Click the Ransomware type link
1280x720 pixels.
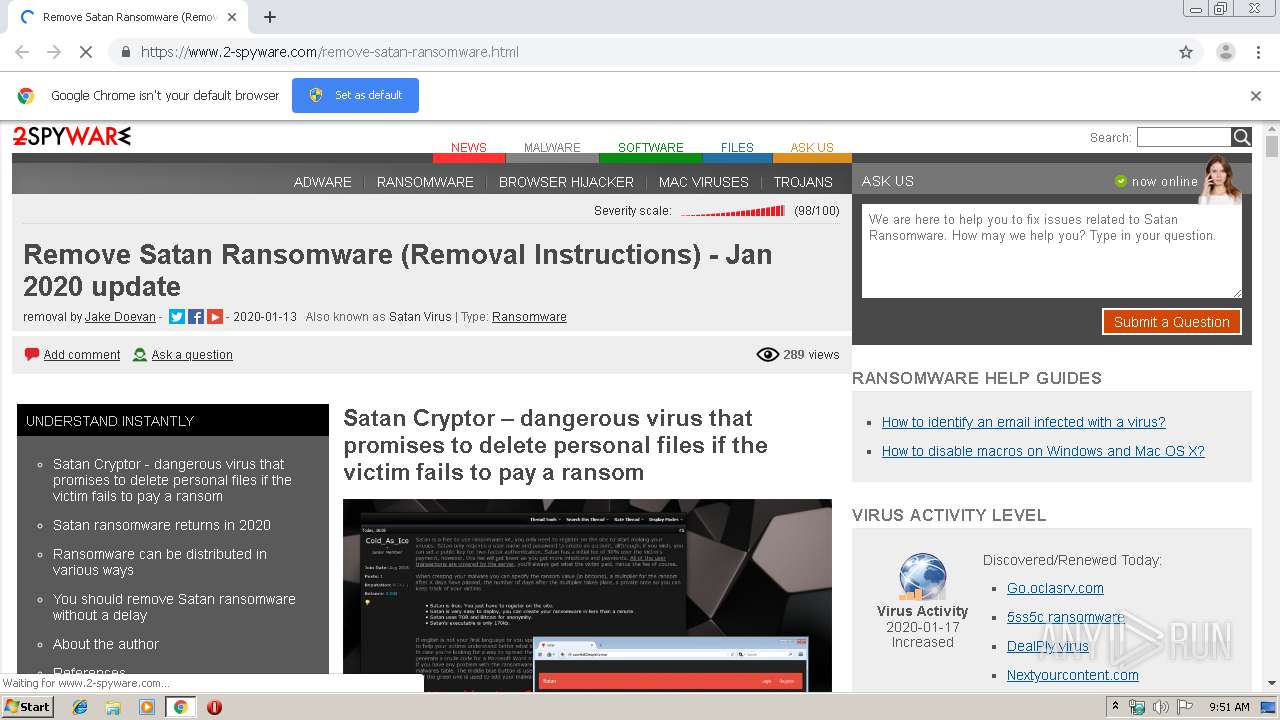coord(529,317)
